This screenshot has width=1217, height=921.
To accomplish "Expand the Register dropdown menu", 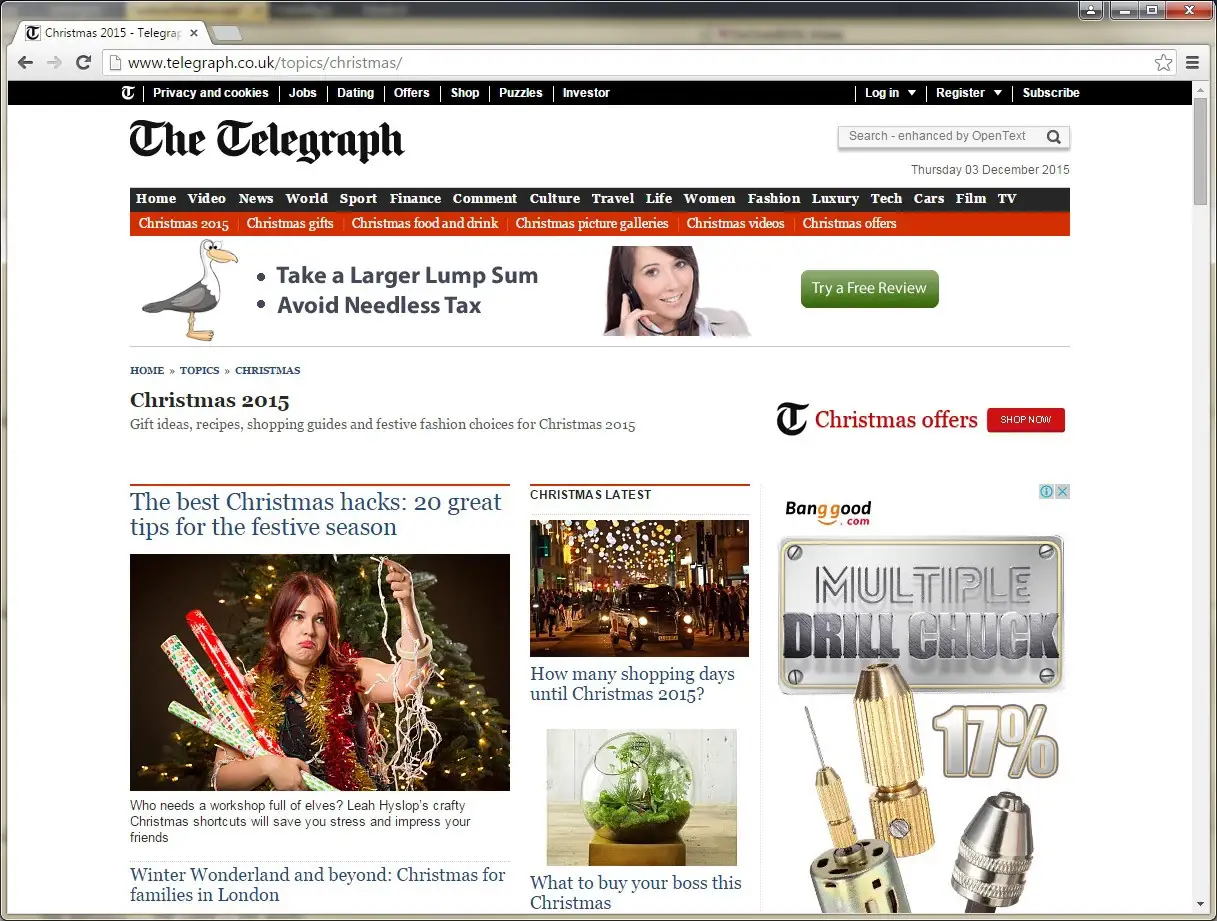I will pyautogui.click(x=967, y=93).
